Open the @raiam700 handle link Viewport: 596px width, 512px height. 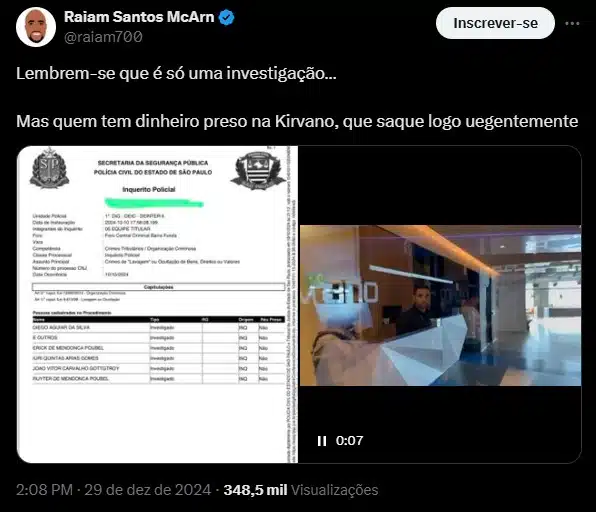(103, 37)
